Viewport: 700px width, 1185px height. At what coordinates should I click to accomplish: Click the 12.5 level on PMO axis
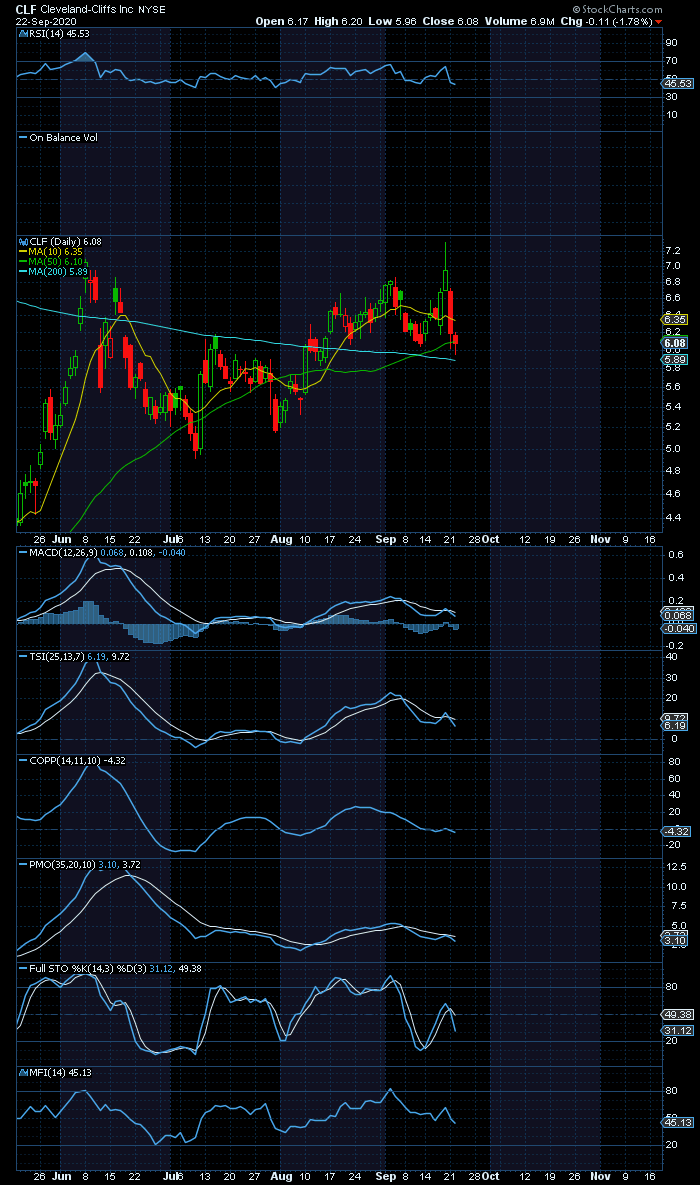pos(675,866)
